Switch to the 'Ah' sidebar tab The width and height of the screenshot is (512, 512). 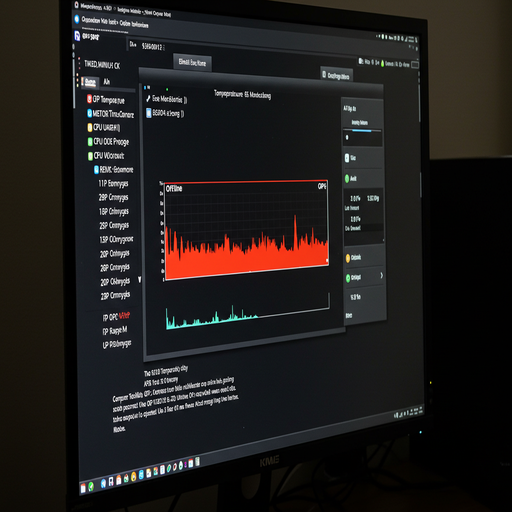[106, 82]
